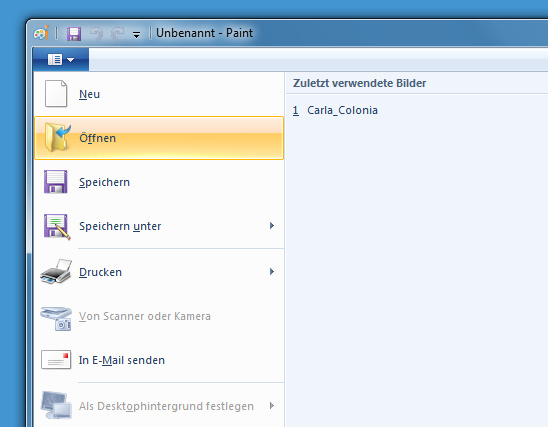Click the purple floppy disk Speichern icon

pos(56,182)
